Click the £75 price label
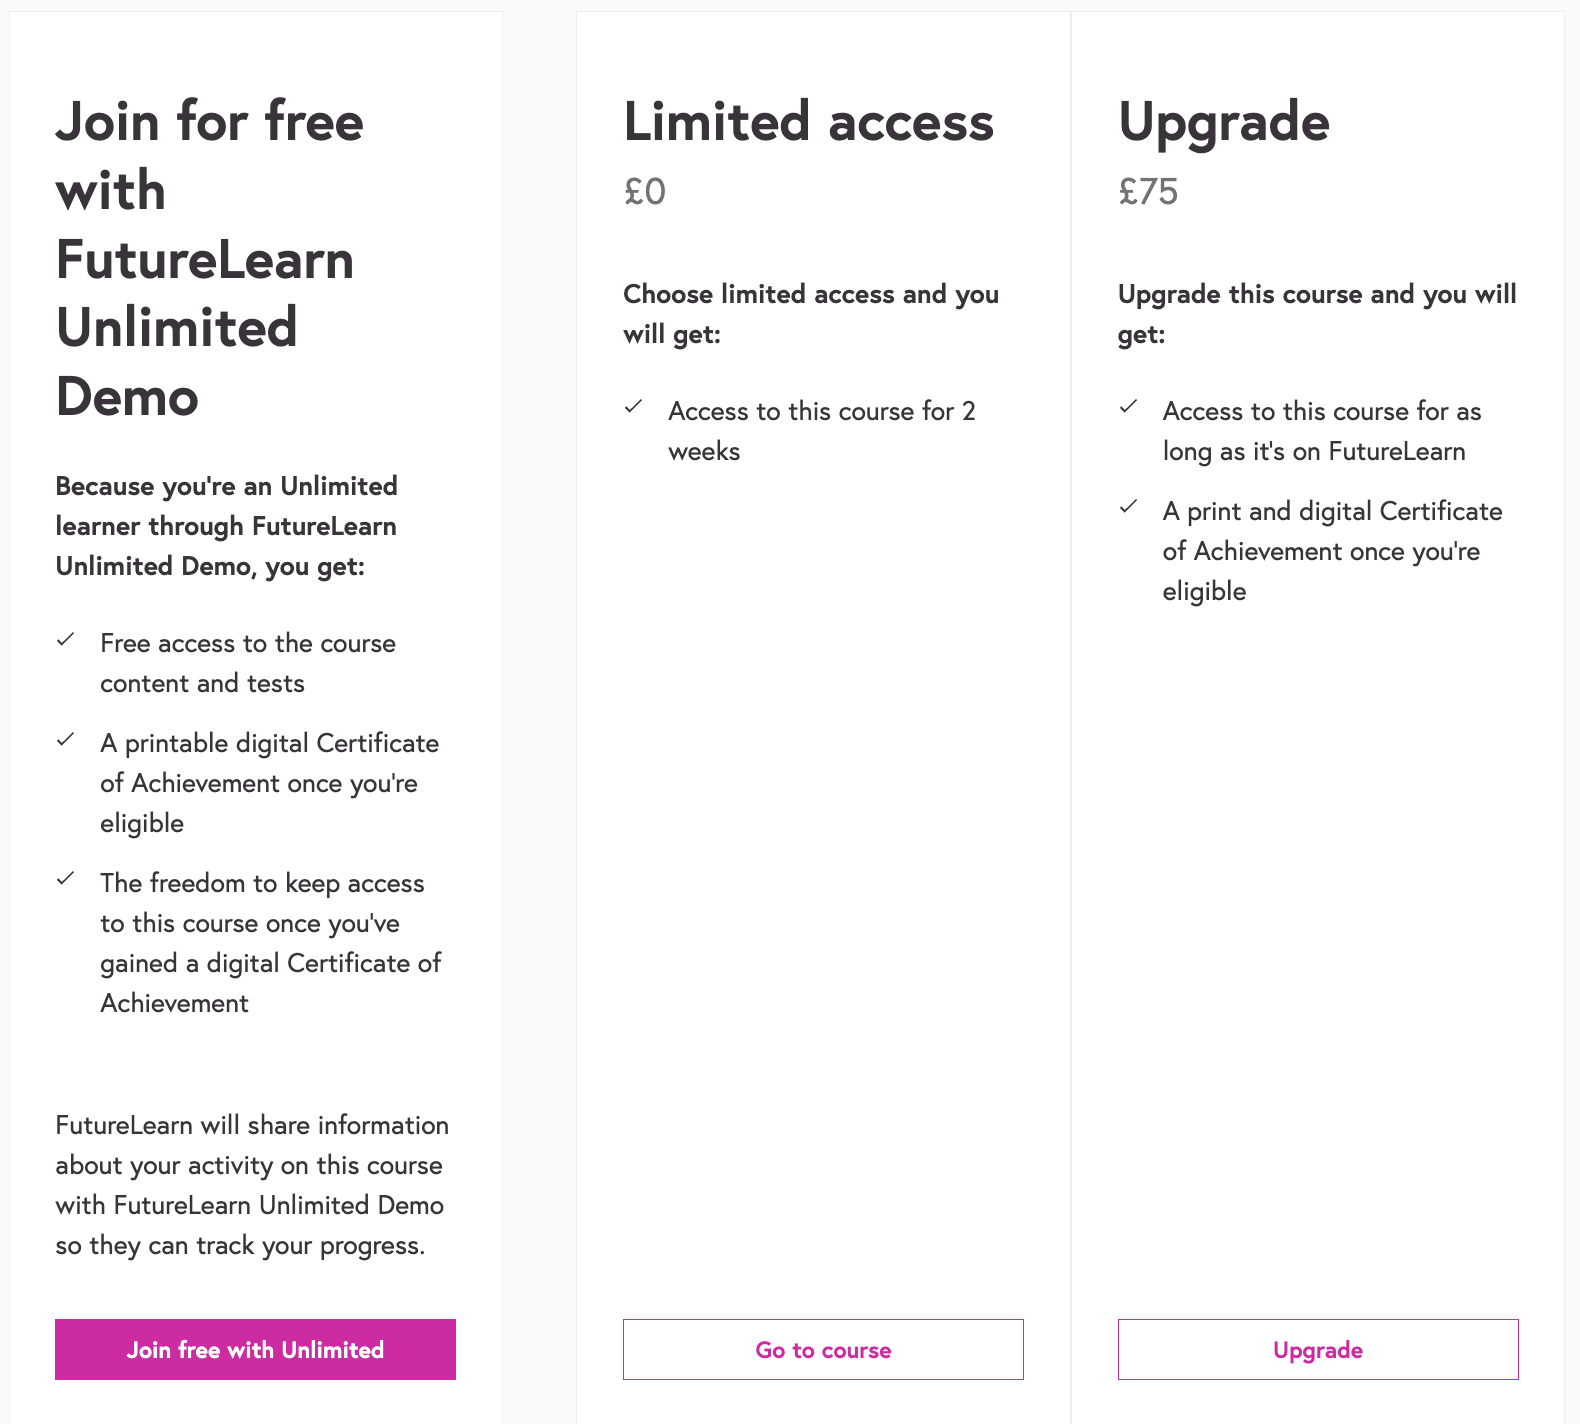1580x1424 pixels. (x=1149, y=191)
